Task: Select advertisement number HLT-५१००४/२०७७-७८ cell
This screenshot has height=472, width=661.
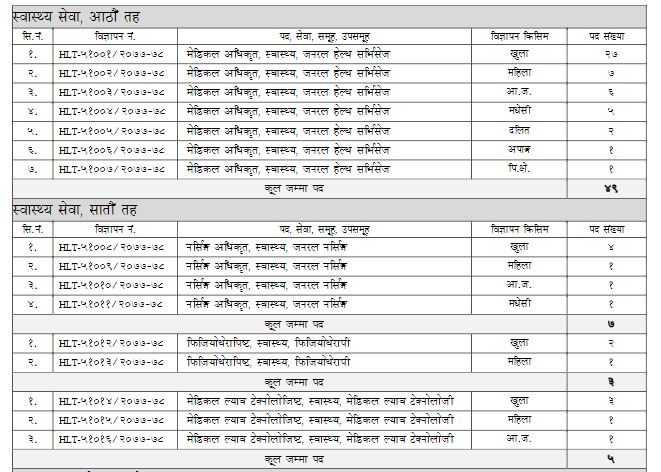Action: [114, 111]
